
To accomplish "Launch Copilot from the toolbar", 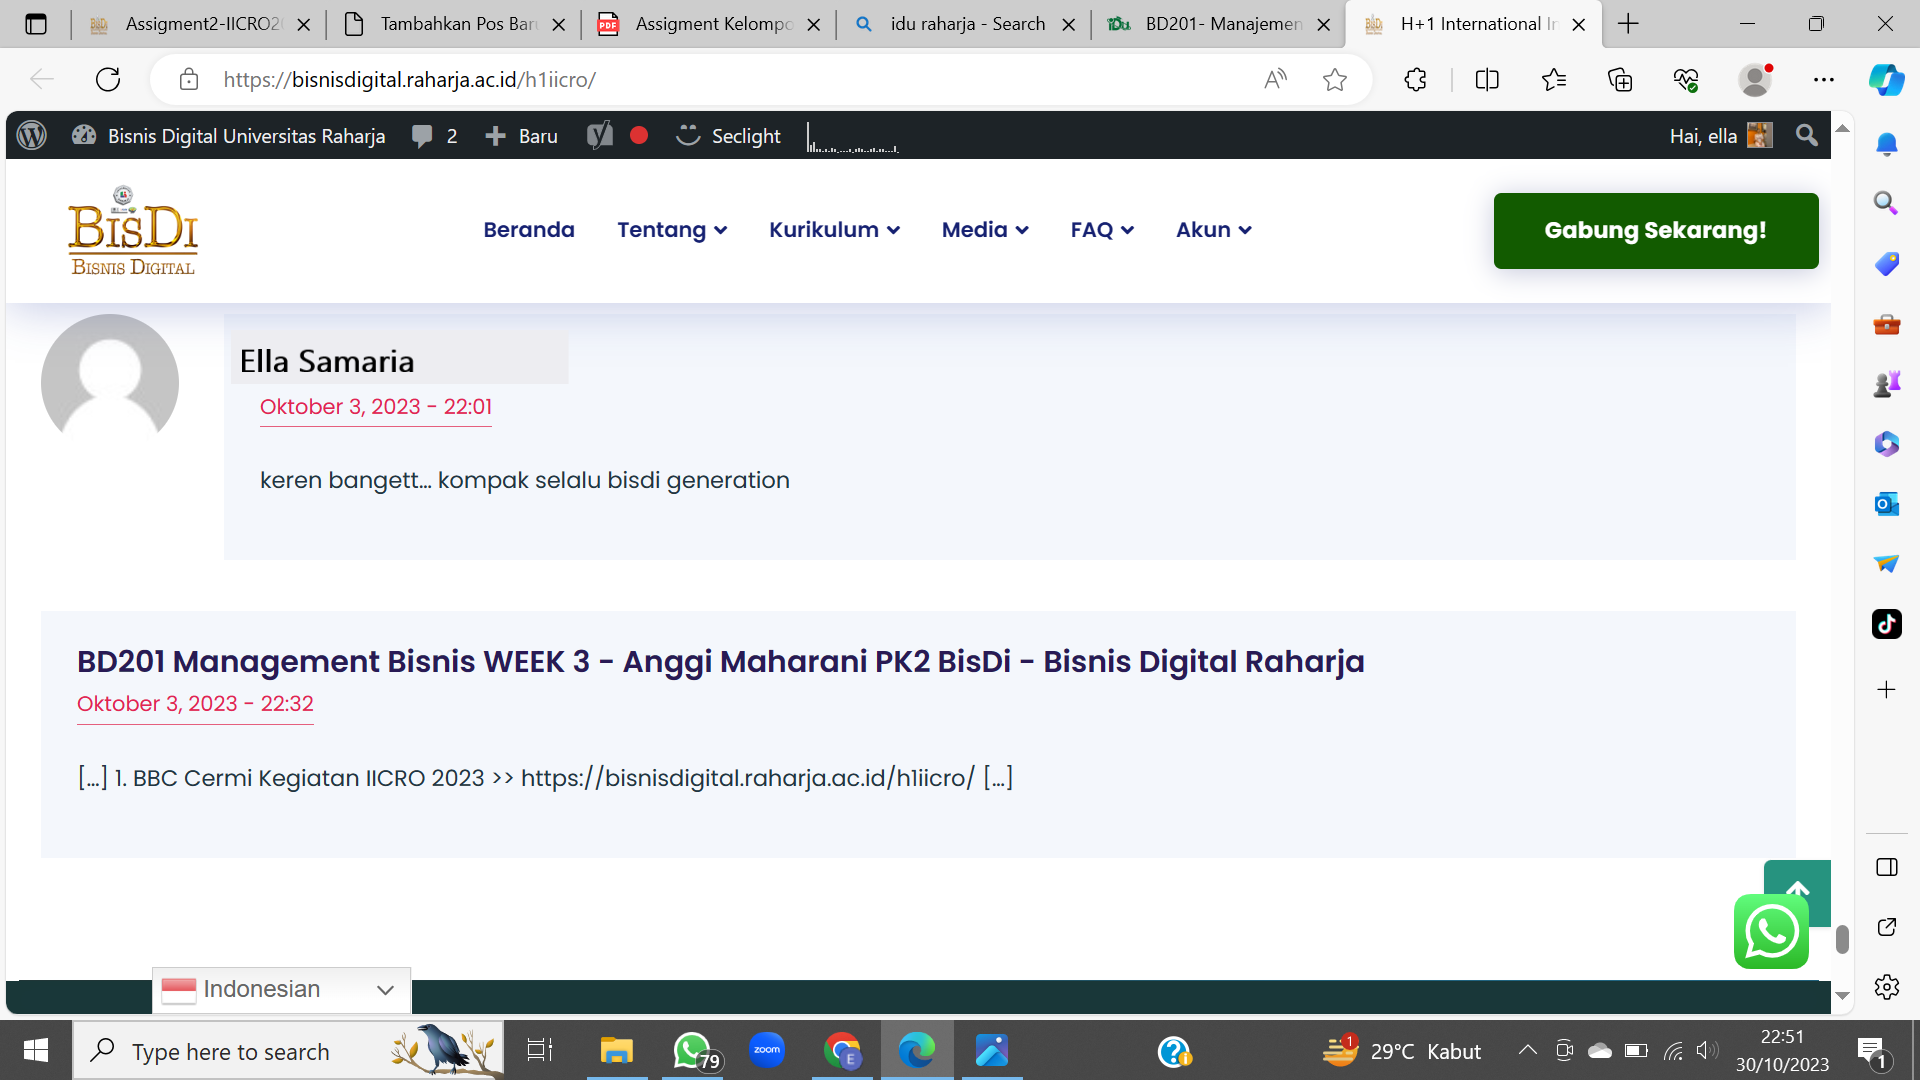I will click(x=1887, y=79).
